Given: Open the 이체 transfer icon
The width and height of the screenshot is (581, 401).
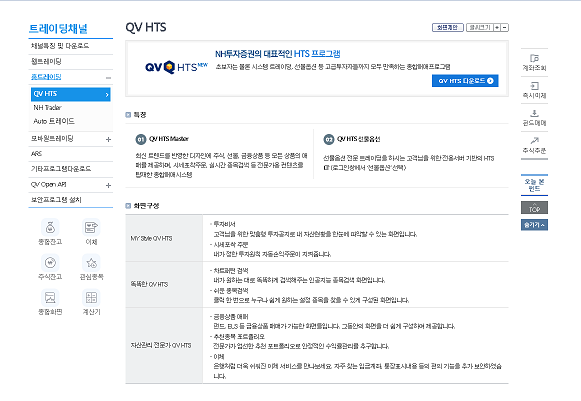Looking at the screenshot, I should pyautogui.click(x=91, y=228).
